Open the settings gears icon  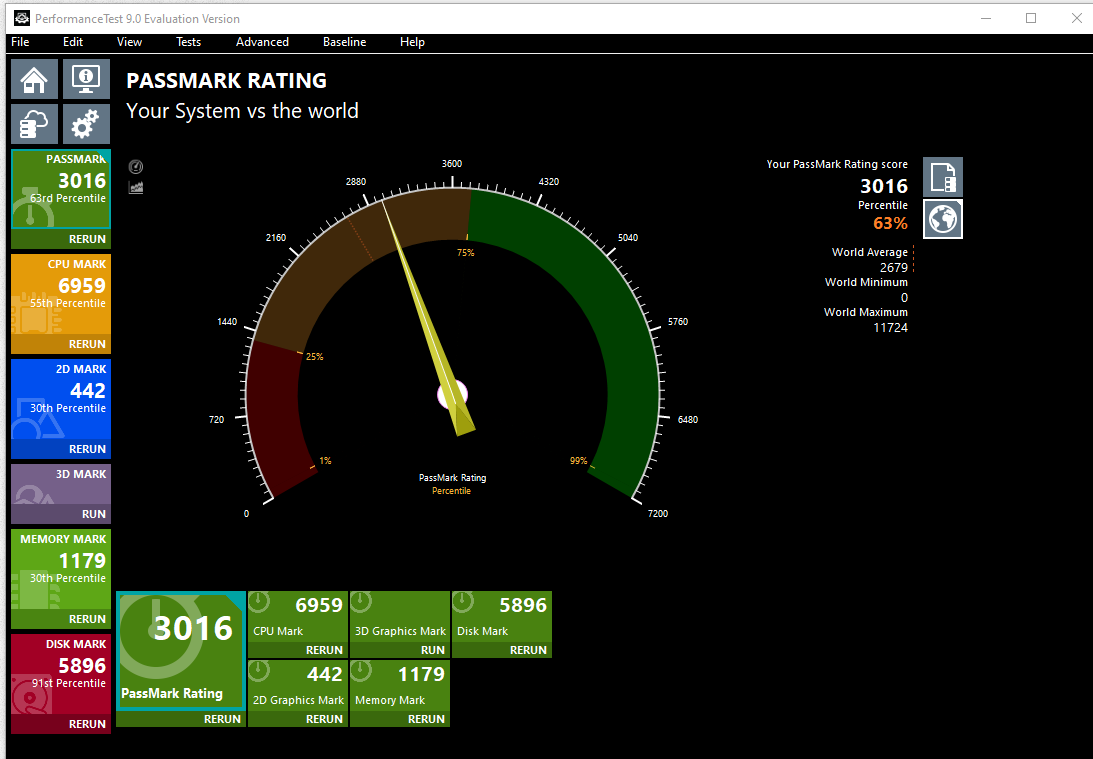coord(86,124)
